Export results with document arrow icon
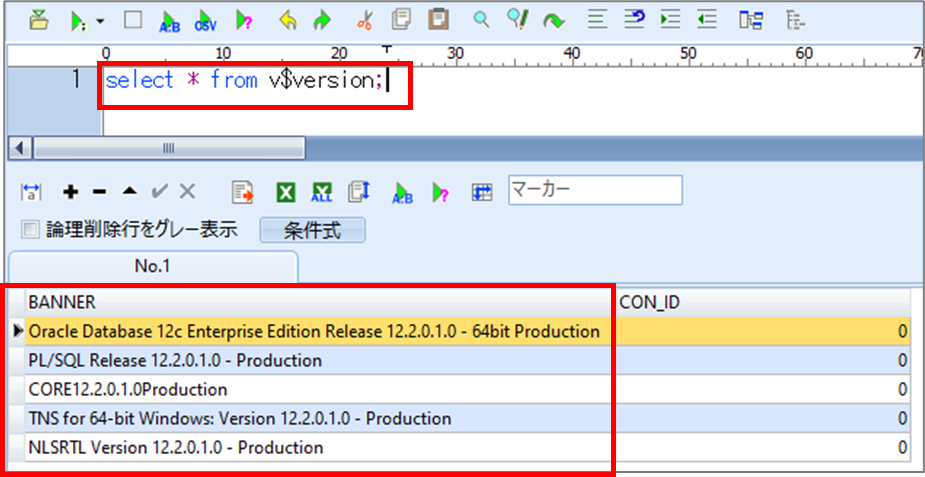 click(x=242, y=192)
